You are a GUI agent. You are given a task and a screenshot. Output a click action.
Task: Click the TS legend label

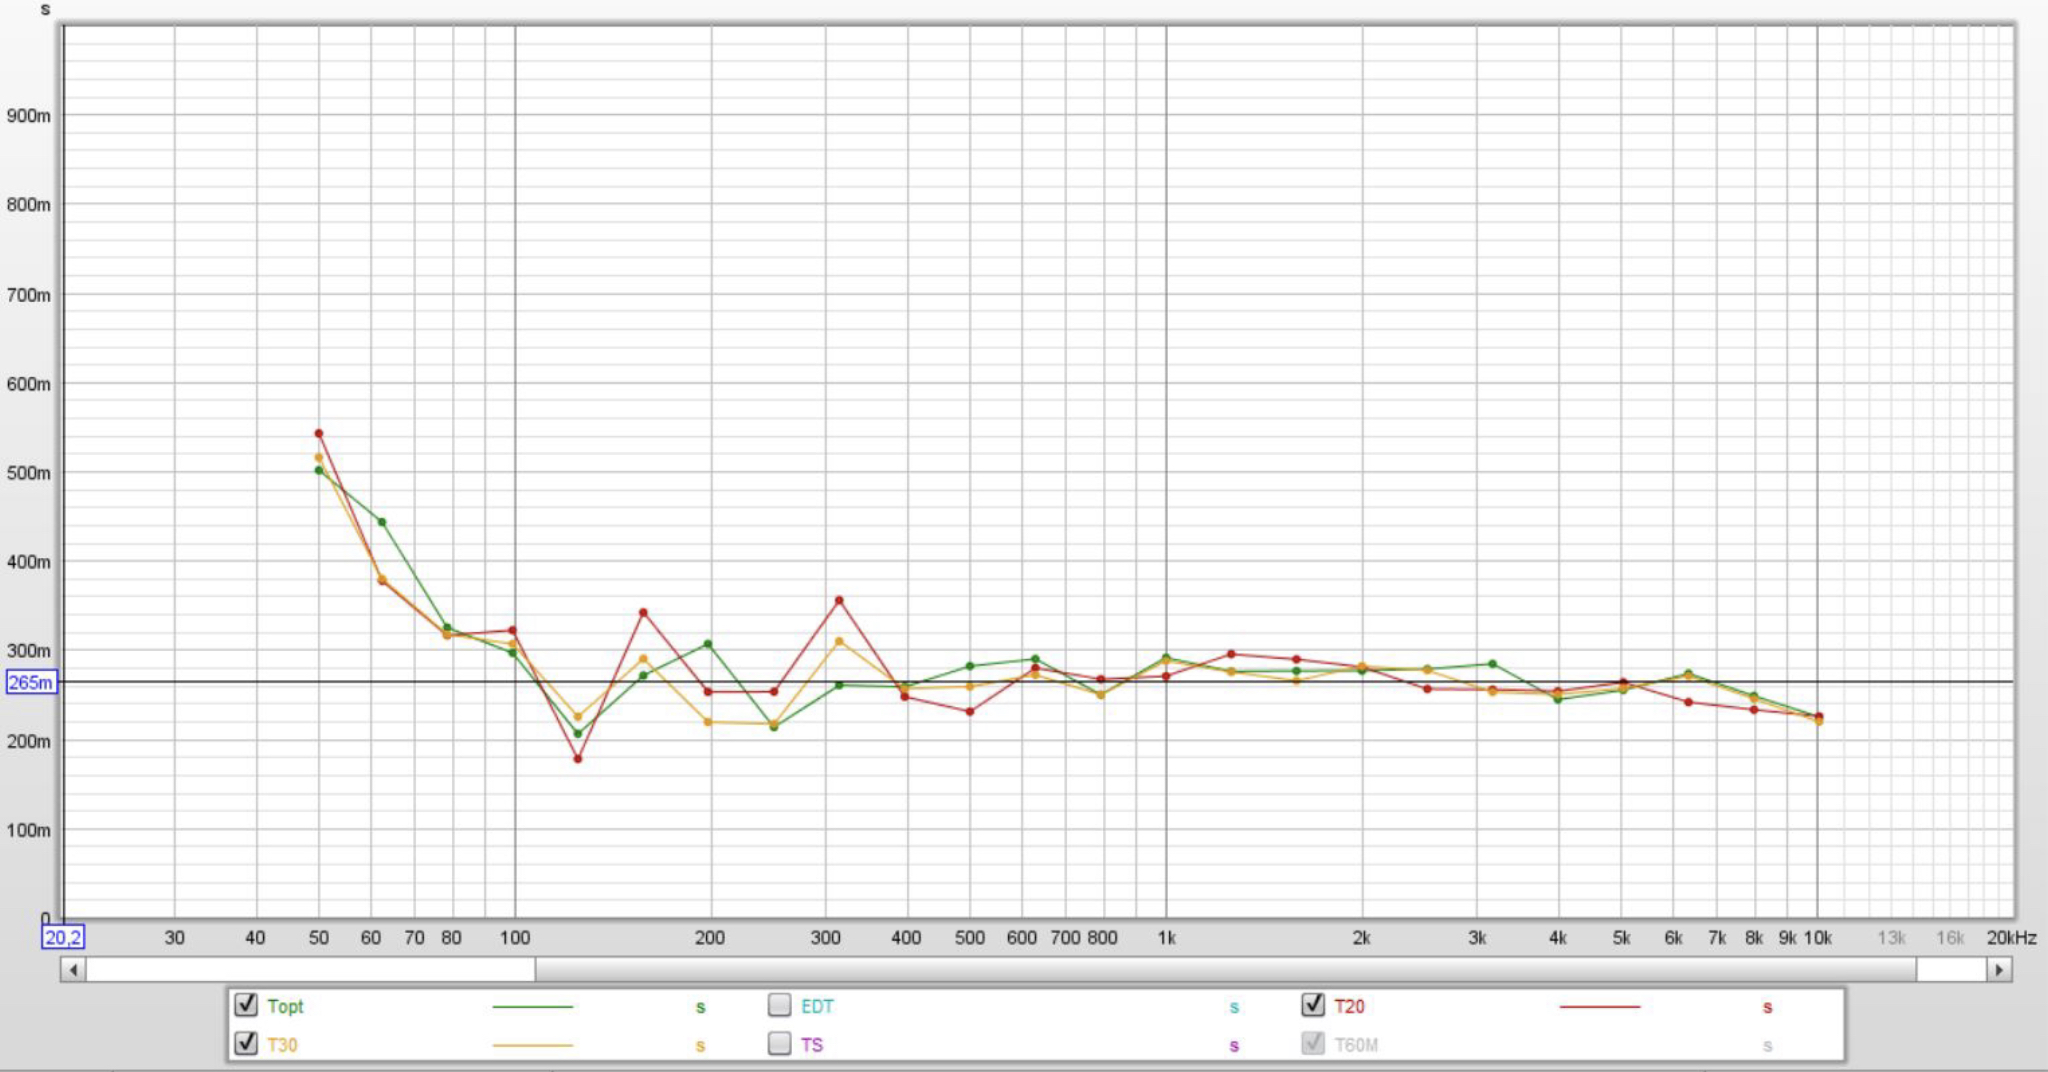(x=812, y=1045)
